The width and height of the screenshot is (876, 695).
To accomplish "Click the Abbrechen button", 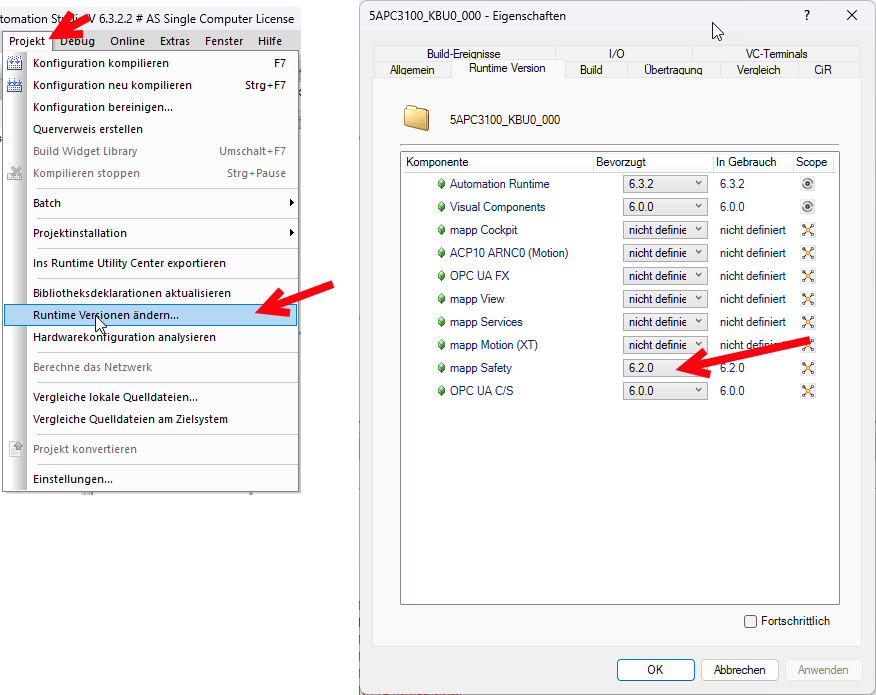I will point(739,670).
